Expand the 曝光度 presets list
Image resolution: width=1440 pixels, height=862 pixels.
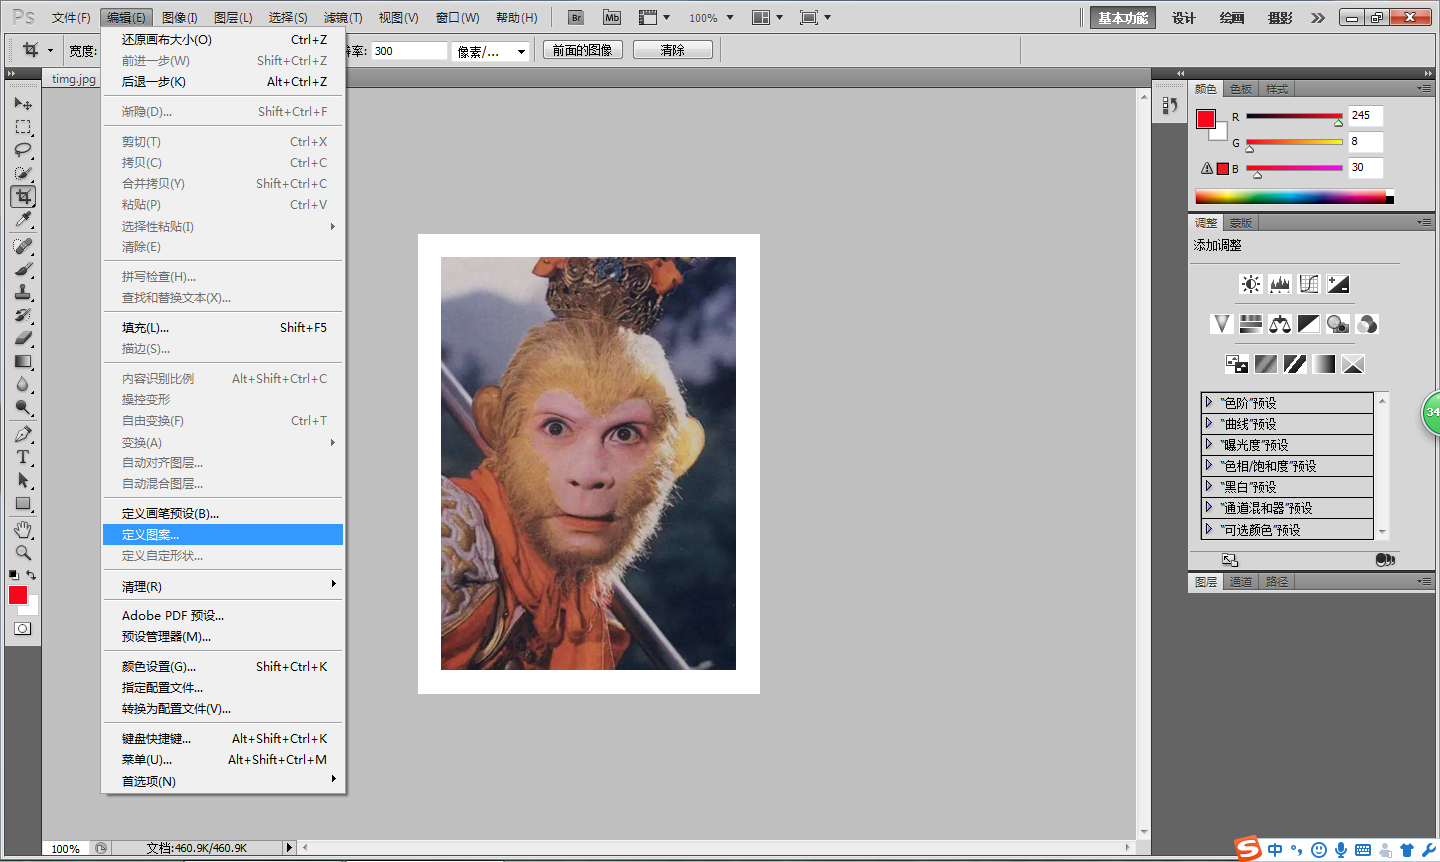(1209, 444)
